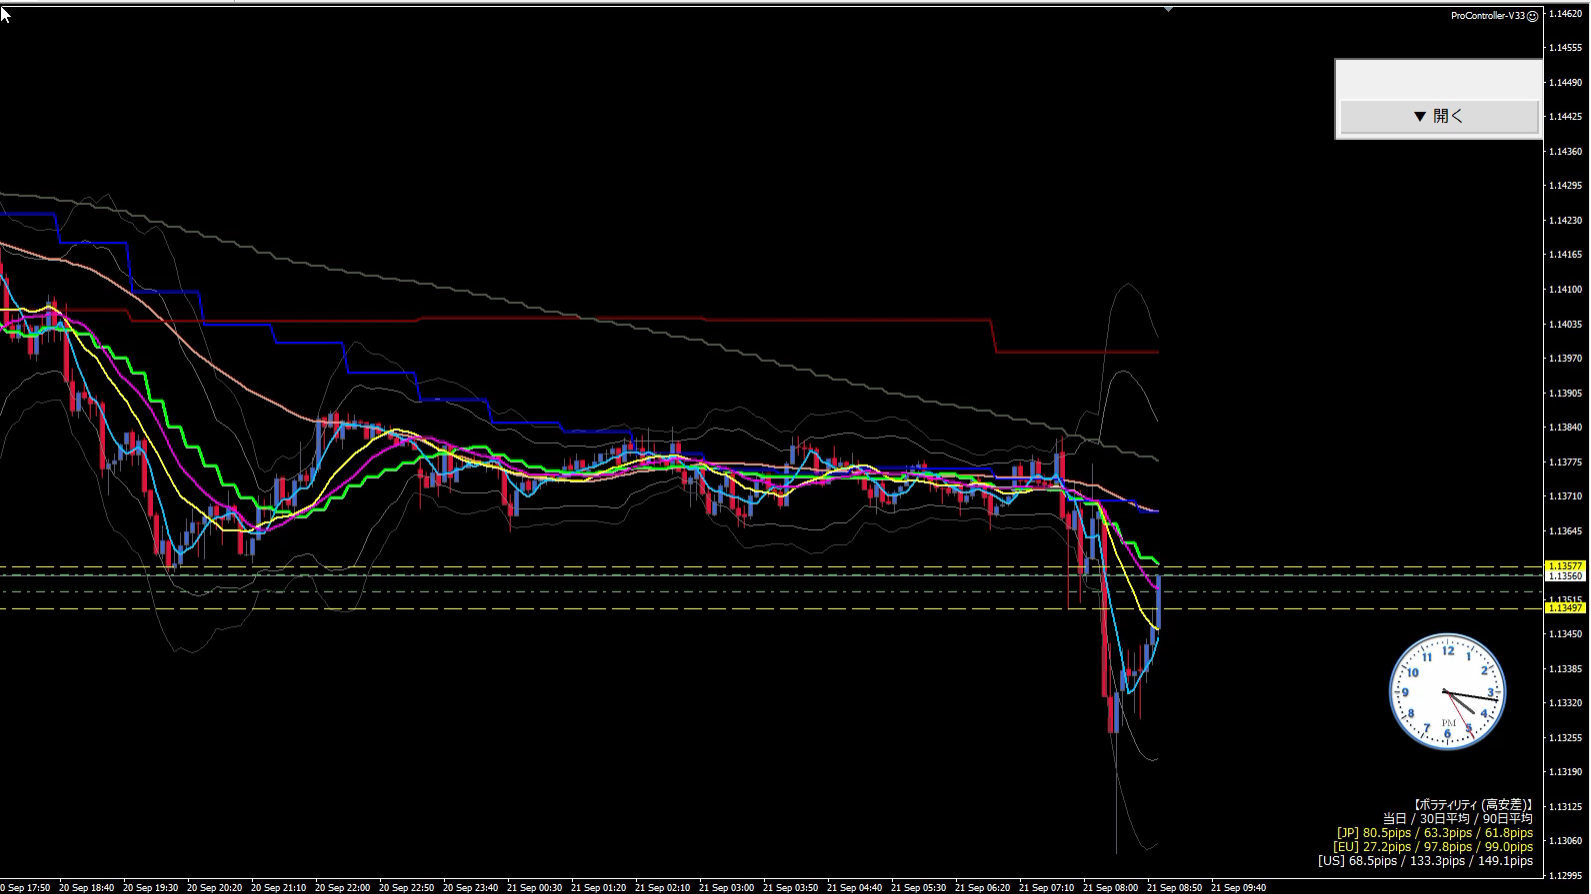Viewport: 1591px width, 894px height.
Task: Click the 1.14100 price scale value
Action: pos(1566,290)
